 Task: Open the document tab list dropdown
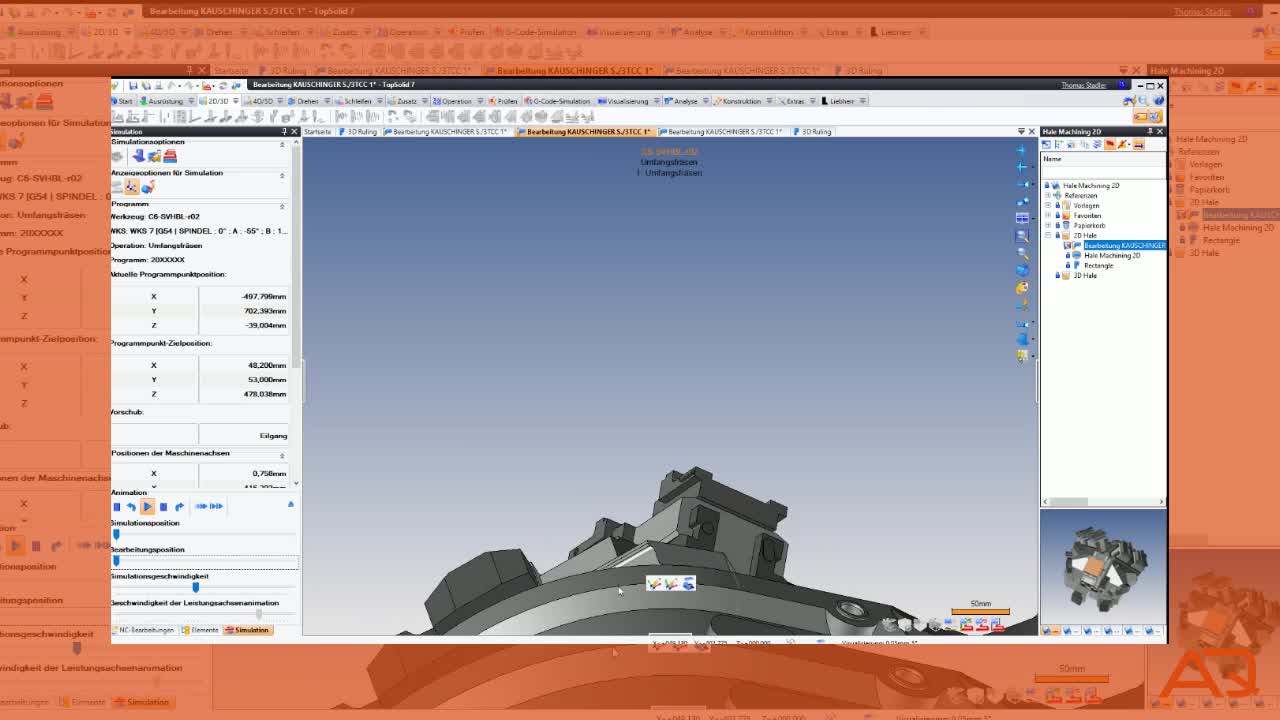tap(1021, 132)
